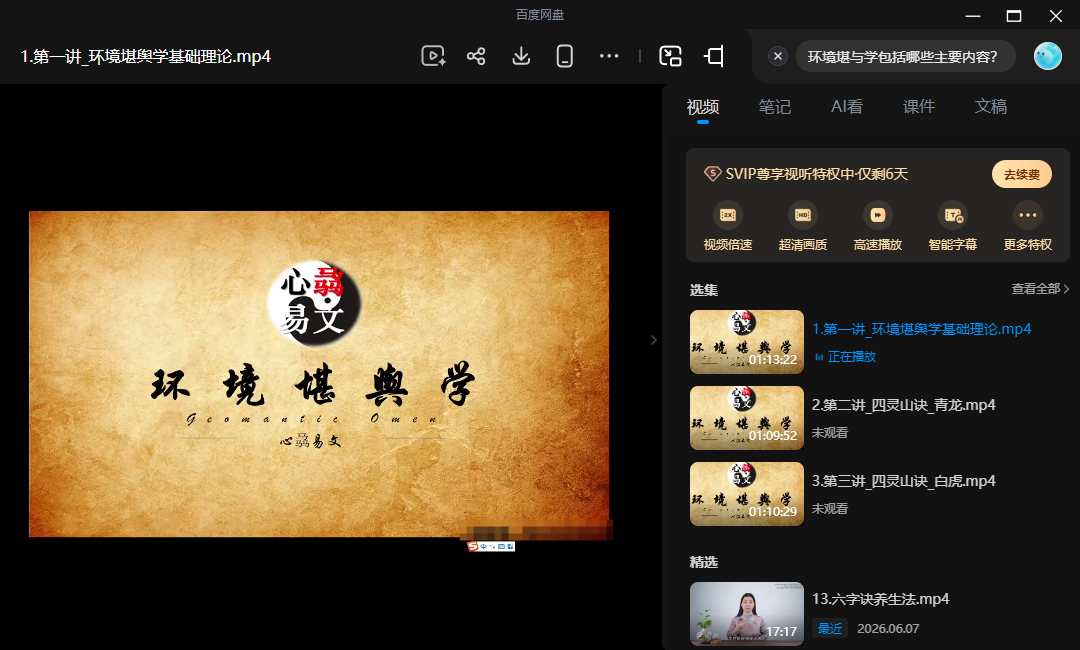Viewport: 1080px width, 650px height.
Task: Click the 去续费 renew button
Action: (x=1021, y=174)
